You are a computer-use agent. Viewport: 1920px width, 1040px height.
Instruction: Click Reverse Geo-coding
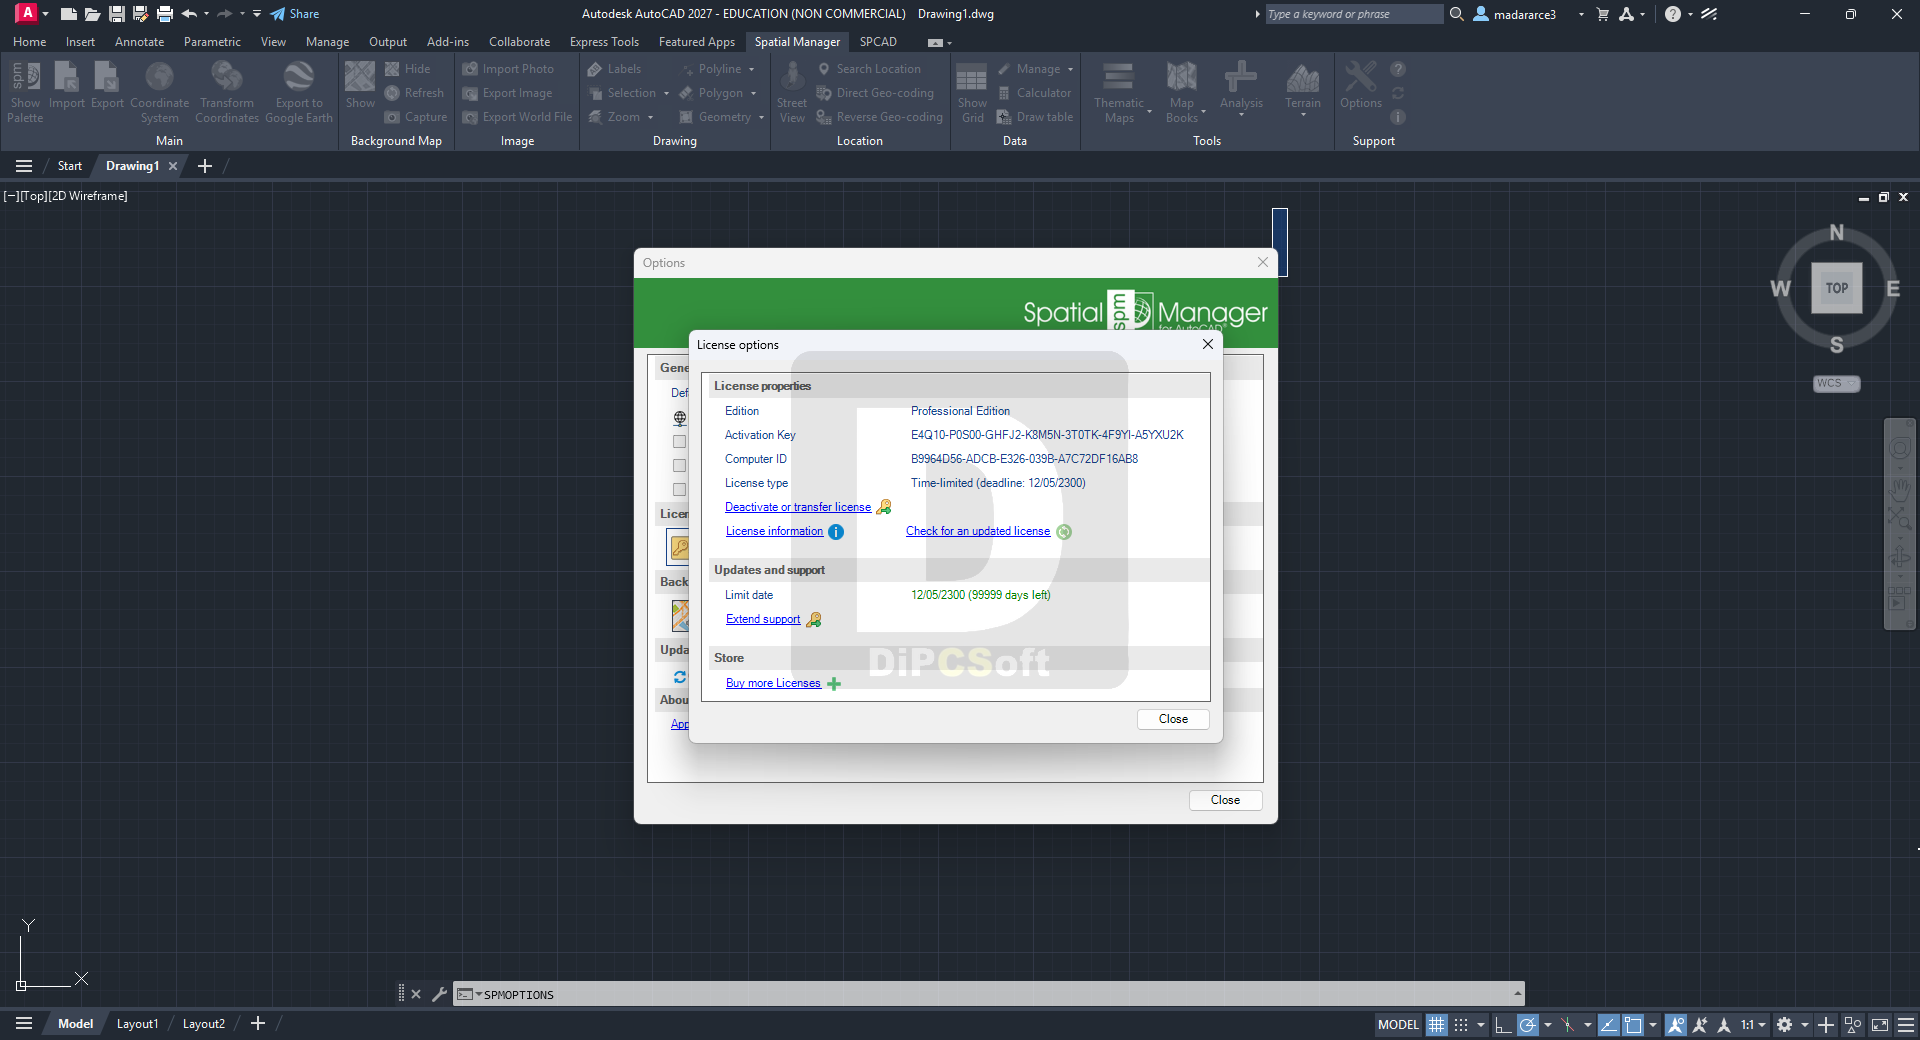point(880,117)
